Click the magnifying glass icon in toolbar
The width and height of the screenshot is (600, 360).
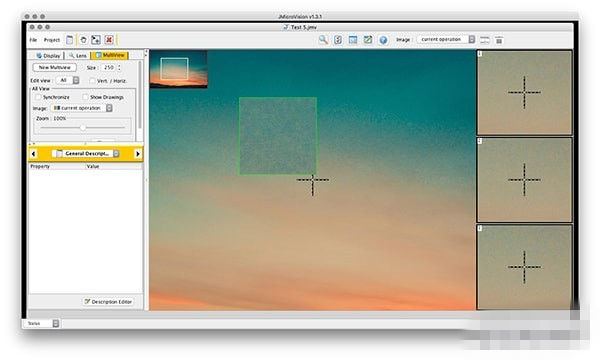(x=323, y=39)
